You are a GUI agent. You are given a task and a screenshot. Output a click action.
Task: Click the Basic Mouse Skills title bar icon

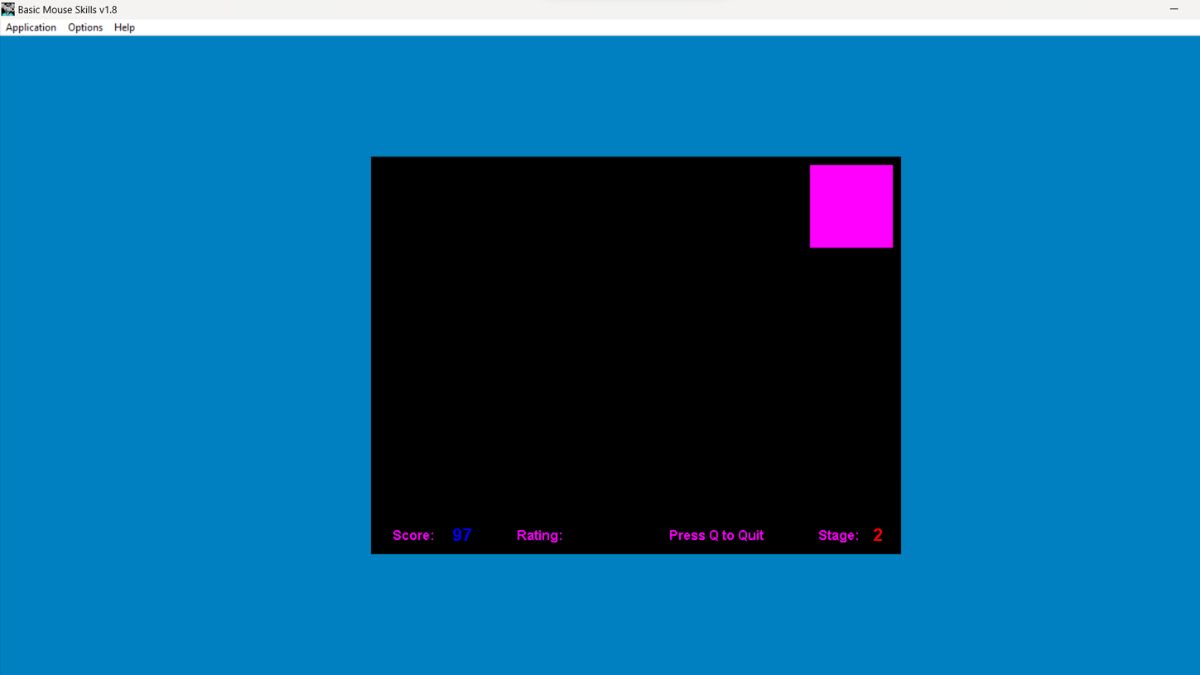[x=8, y=8]
